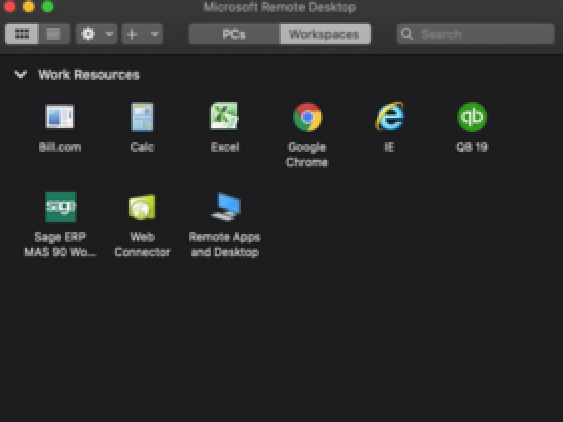Switch to grid view layout
Viewport: 563px width, 422px height.
(22, 34)
